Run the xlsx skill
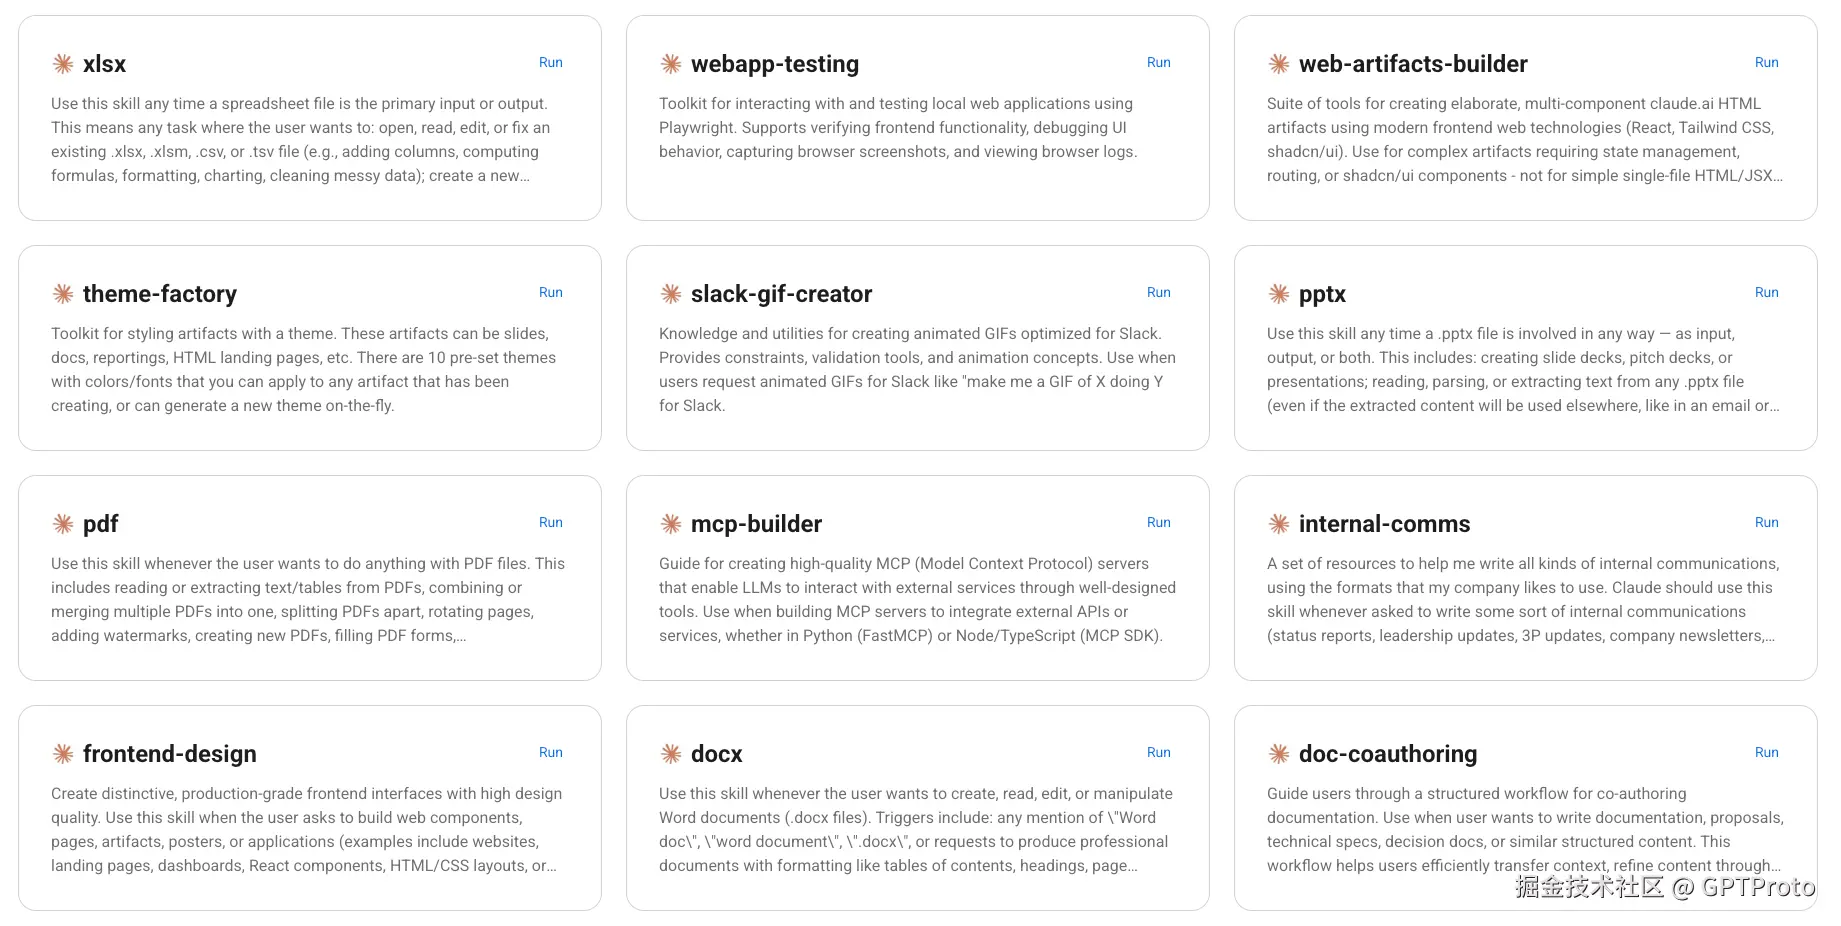 tap(550, 62)
